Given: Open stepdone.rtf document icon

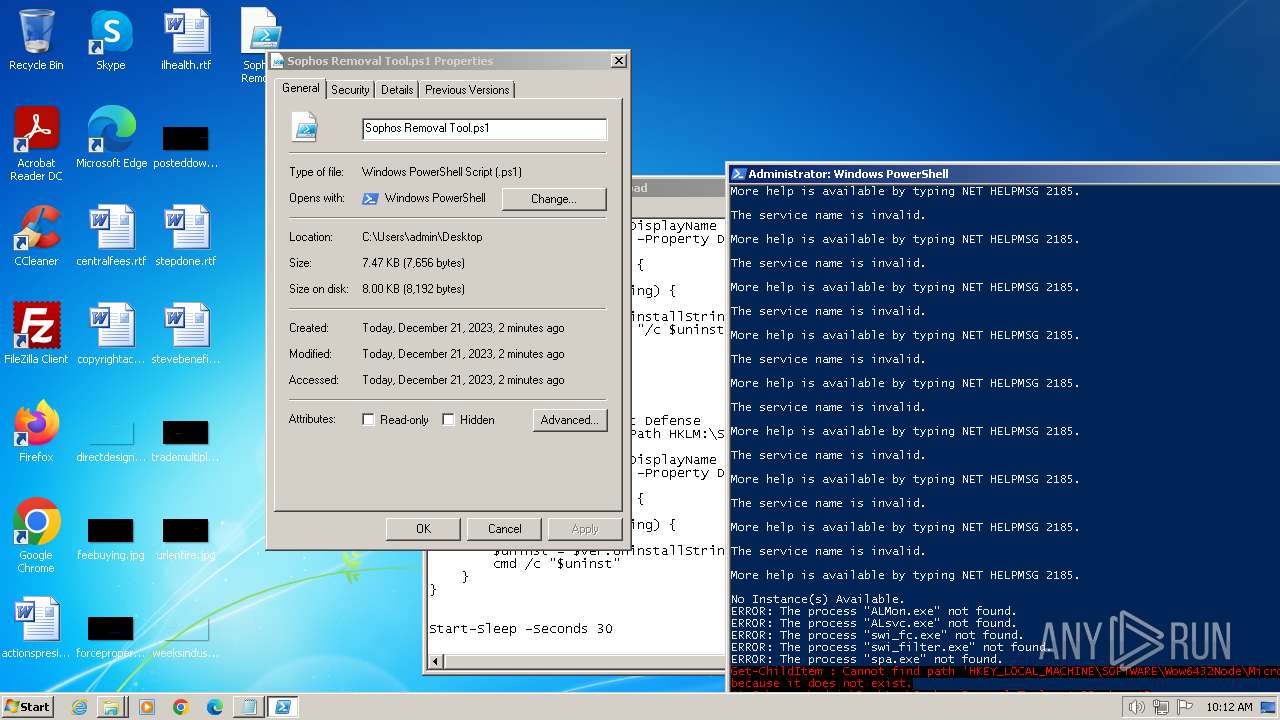Looking at the screenshot, I should (186, 236).
